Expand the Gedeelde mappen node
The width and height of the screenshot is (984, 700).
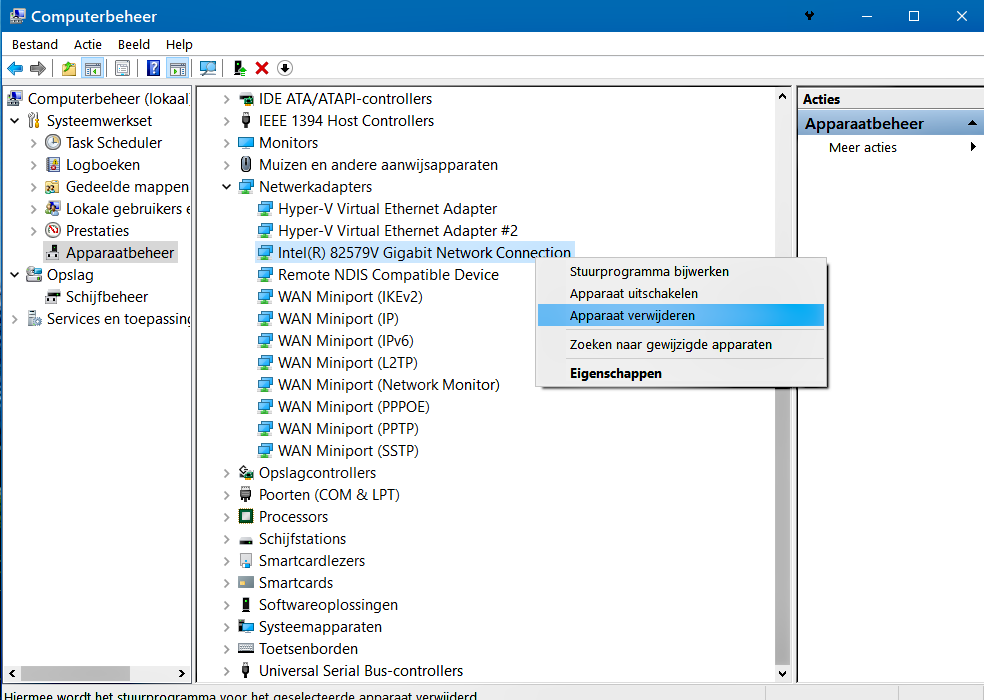[34, 187]
